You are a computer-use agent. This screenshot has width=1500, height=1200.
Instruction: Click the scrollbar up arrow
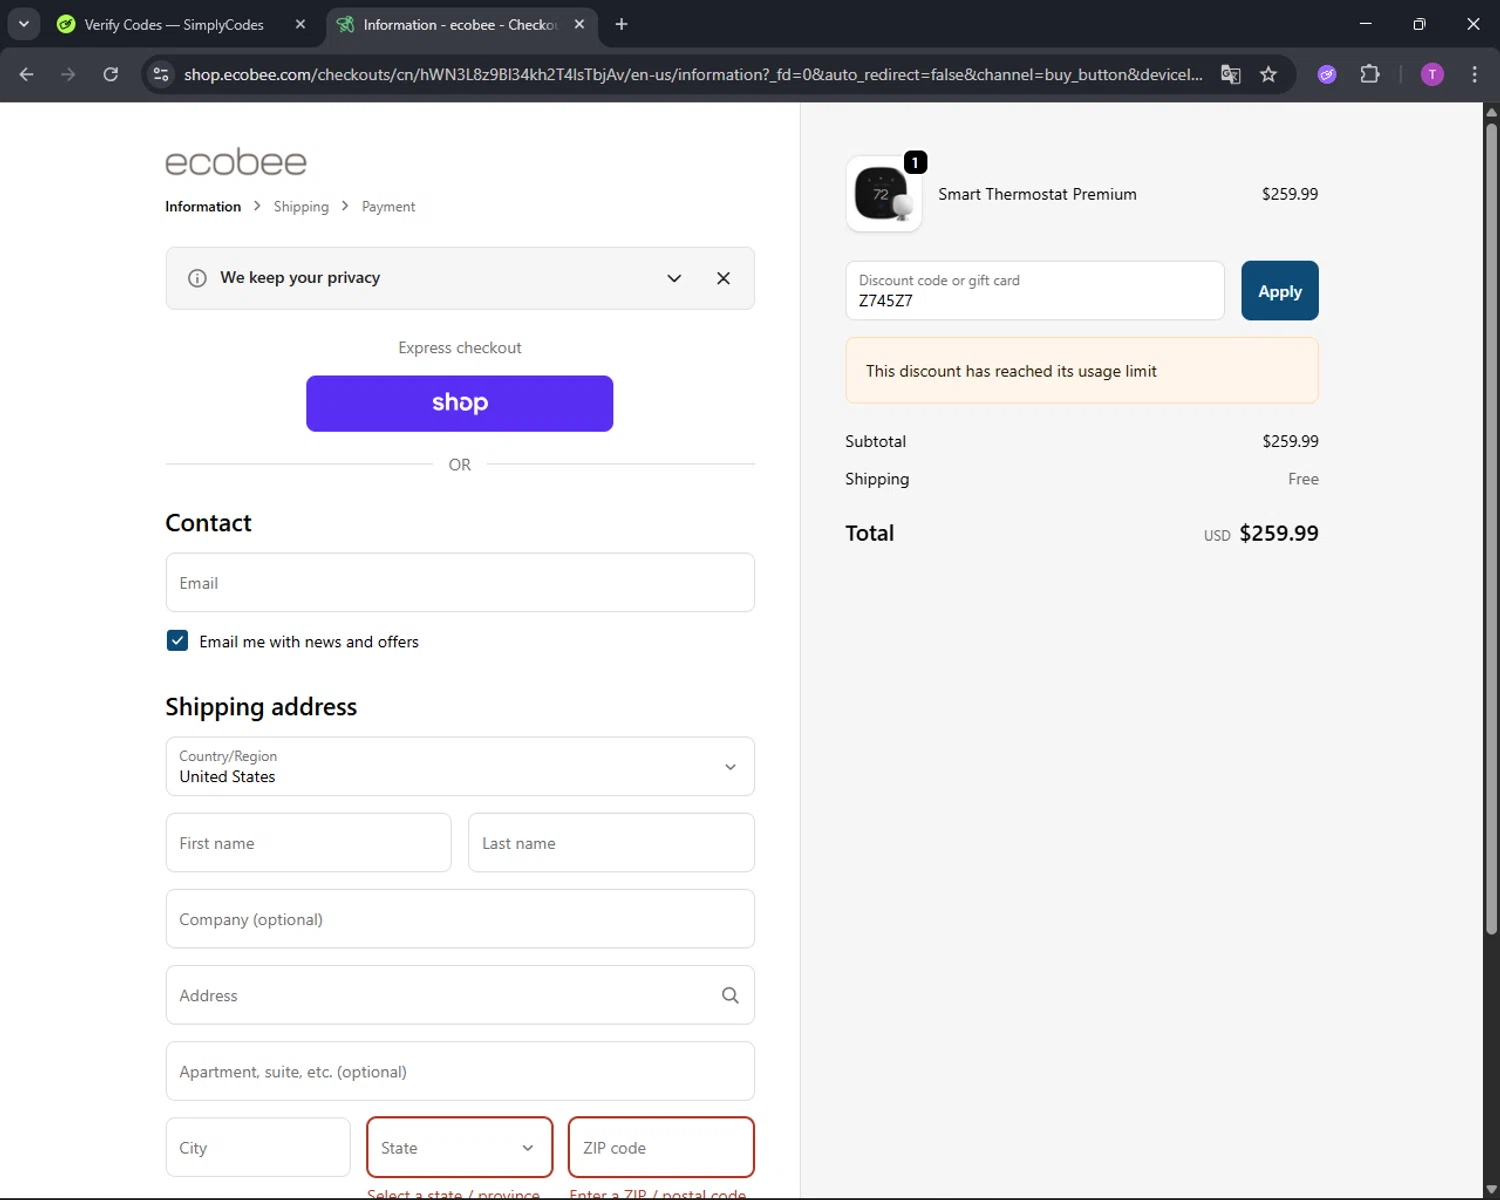click(1491, 111)
